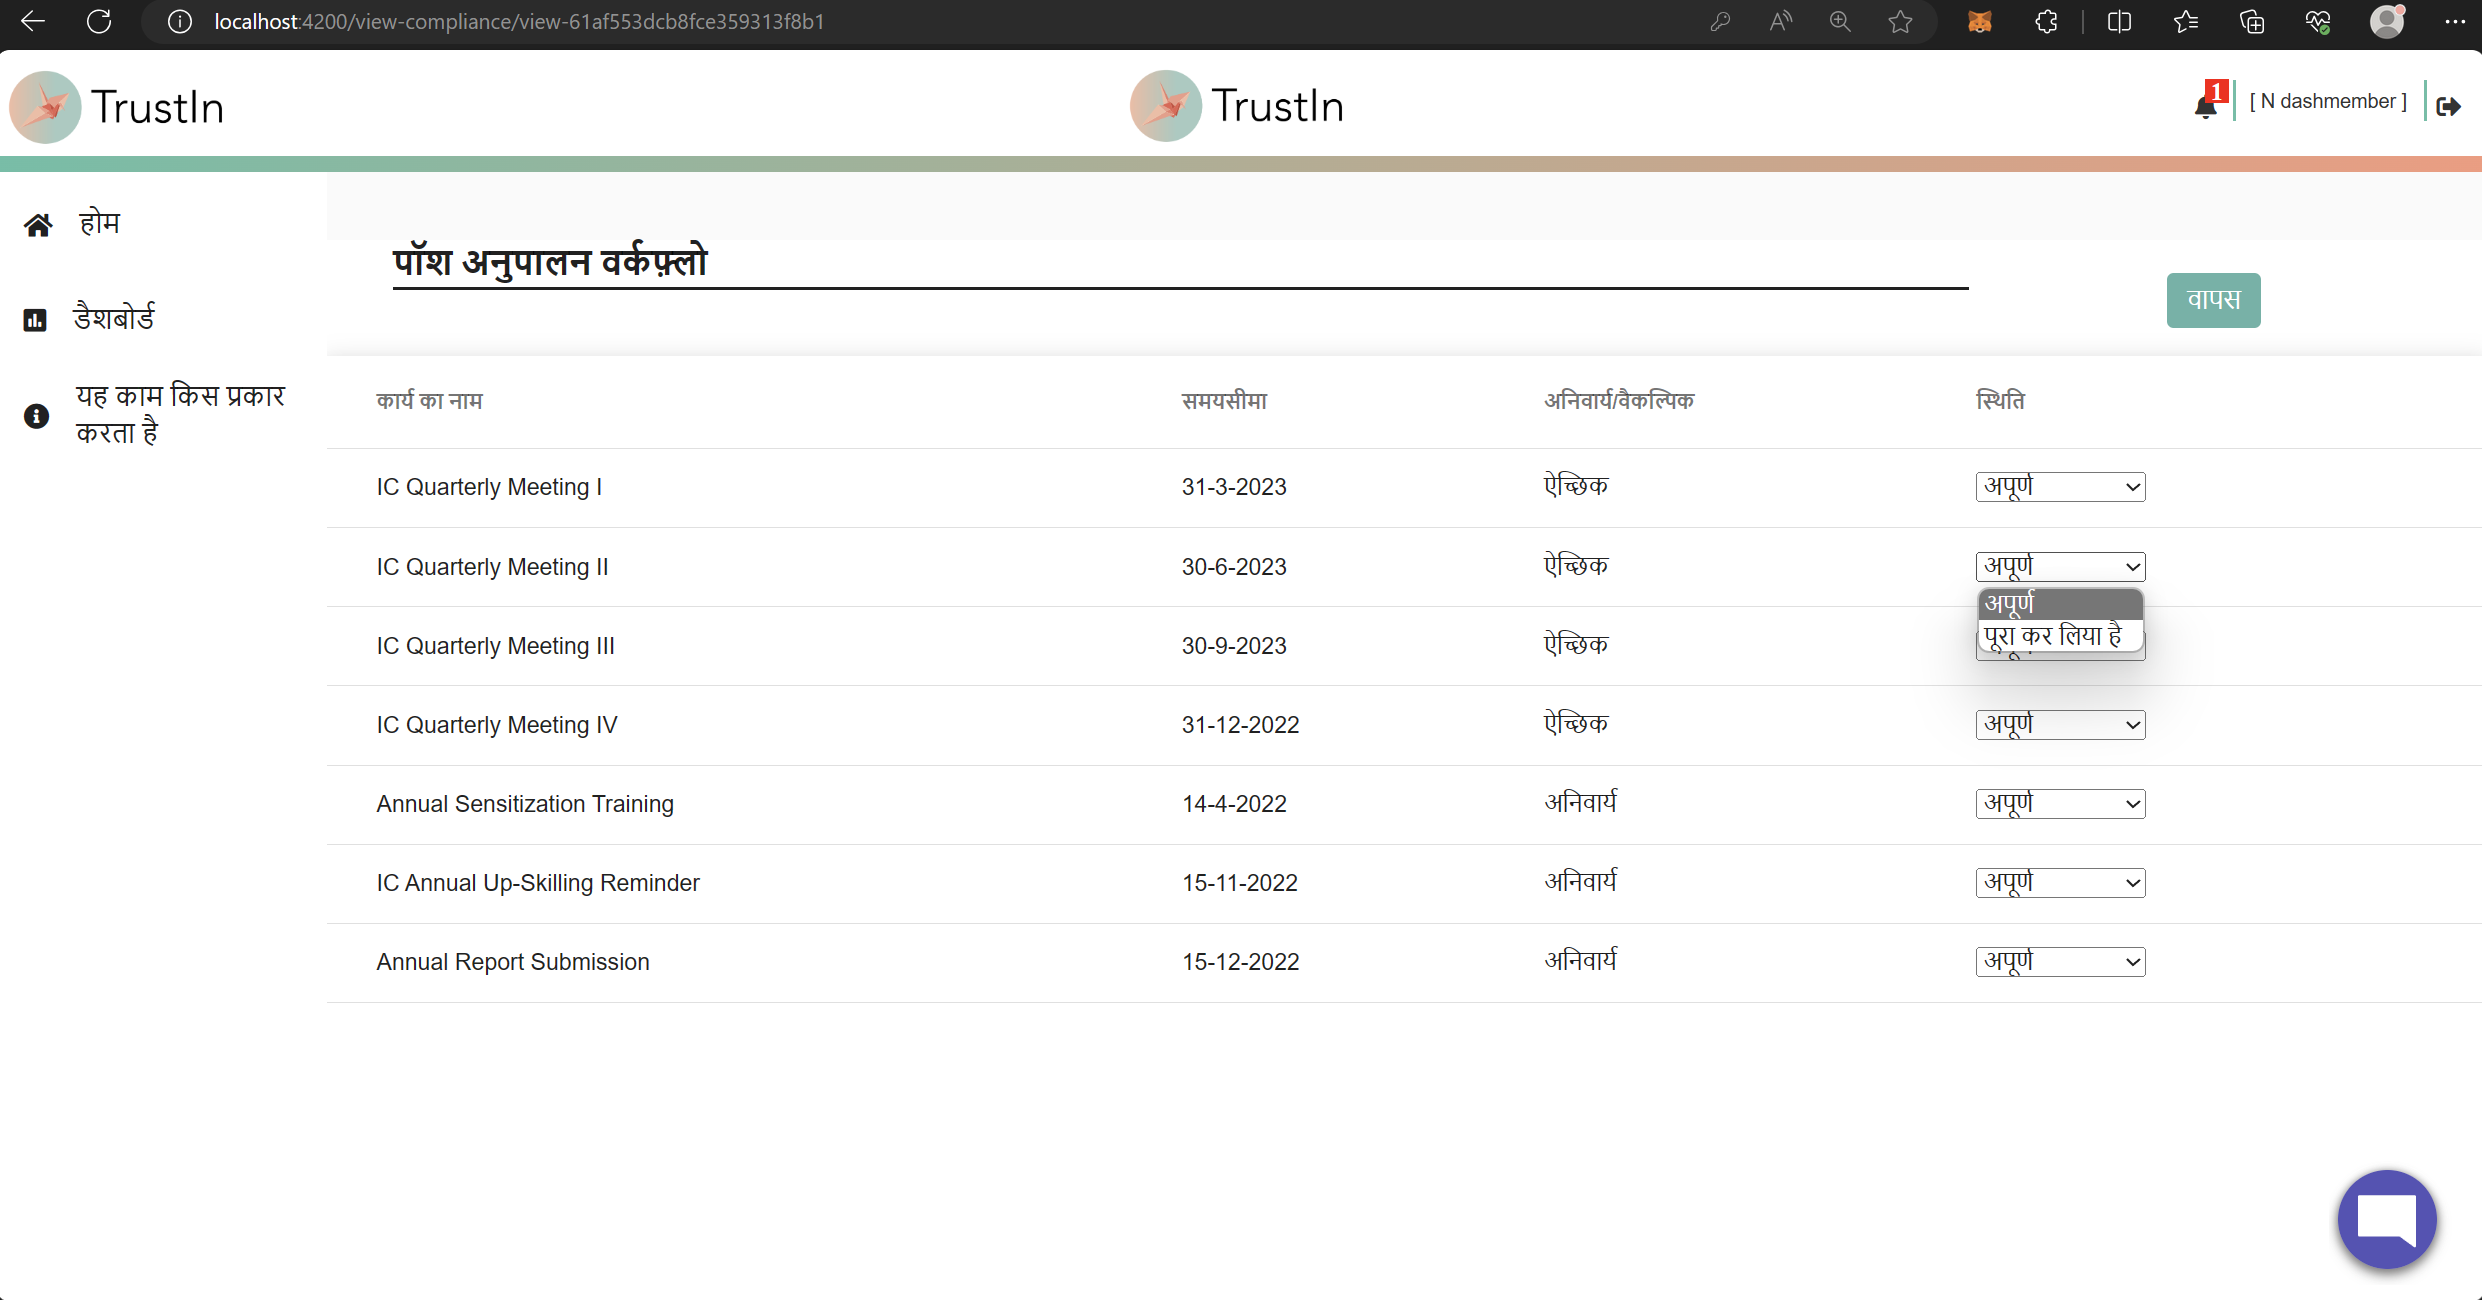Image resolution: width=2482 pixels, height=1300 pixels.
Task: Open status dropdown for Annual Report Submission
Action: [2059, 961]
